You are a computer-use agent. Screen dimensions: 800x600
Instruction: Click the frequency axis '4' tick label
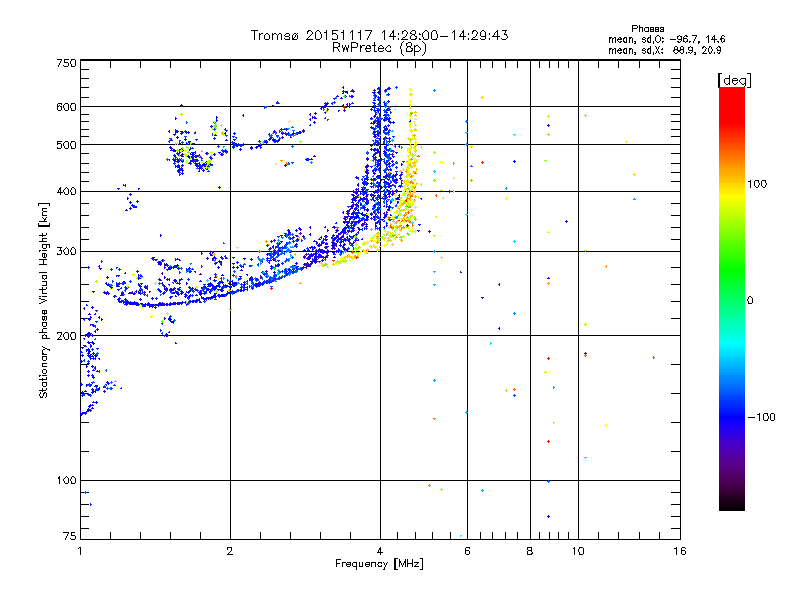pos(380,551)
